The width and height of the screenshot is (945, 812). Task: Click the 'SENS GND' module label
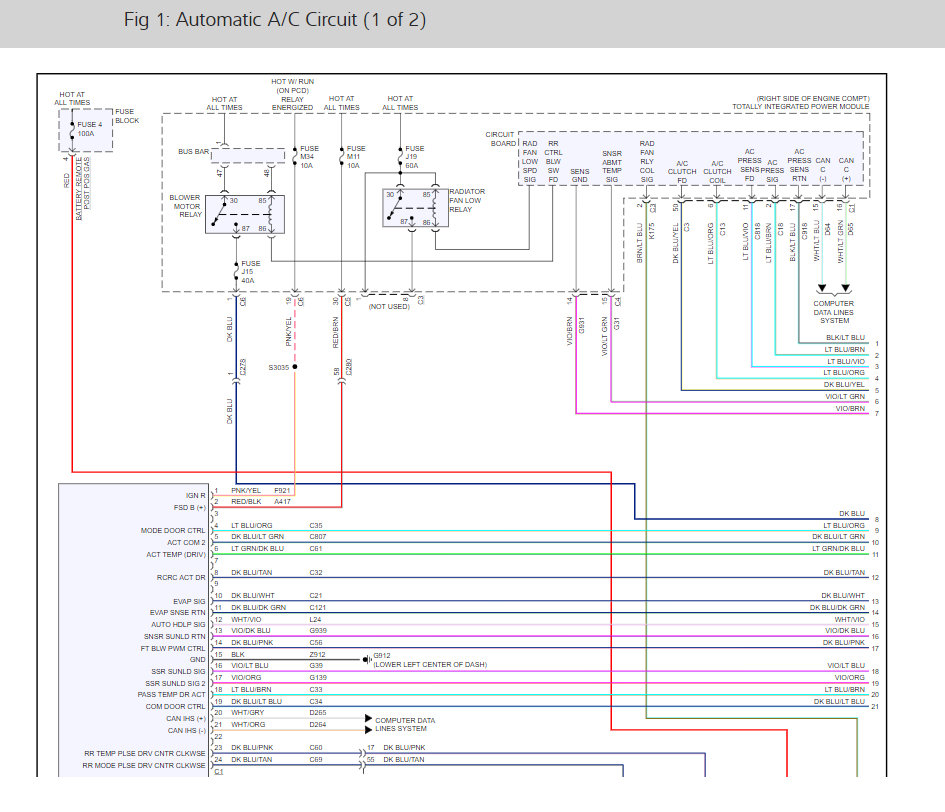pyautogui.click(x=579, y=175)
